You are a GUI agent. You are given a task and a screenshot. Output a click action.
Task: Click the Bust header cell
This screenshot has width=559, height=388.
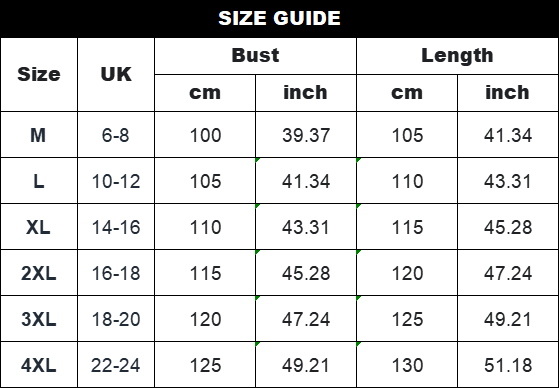pyautogui.click(x=255, y=56)
